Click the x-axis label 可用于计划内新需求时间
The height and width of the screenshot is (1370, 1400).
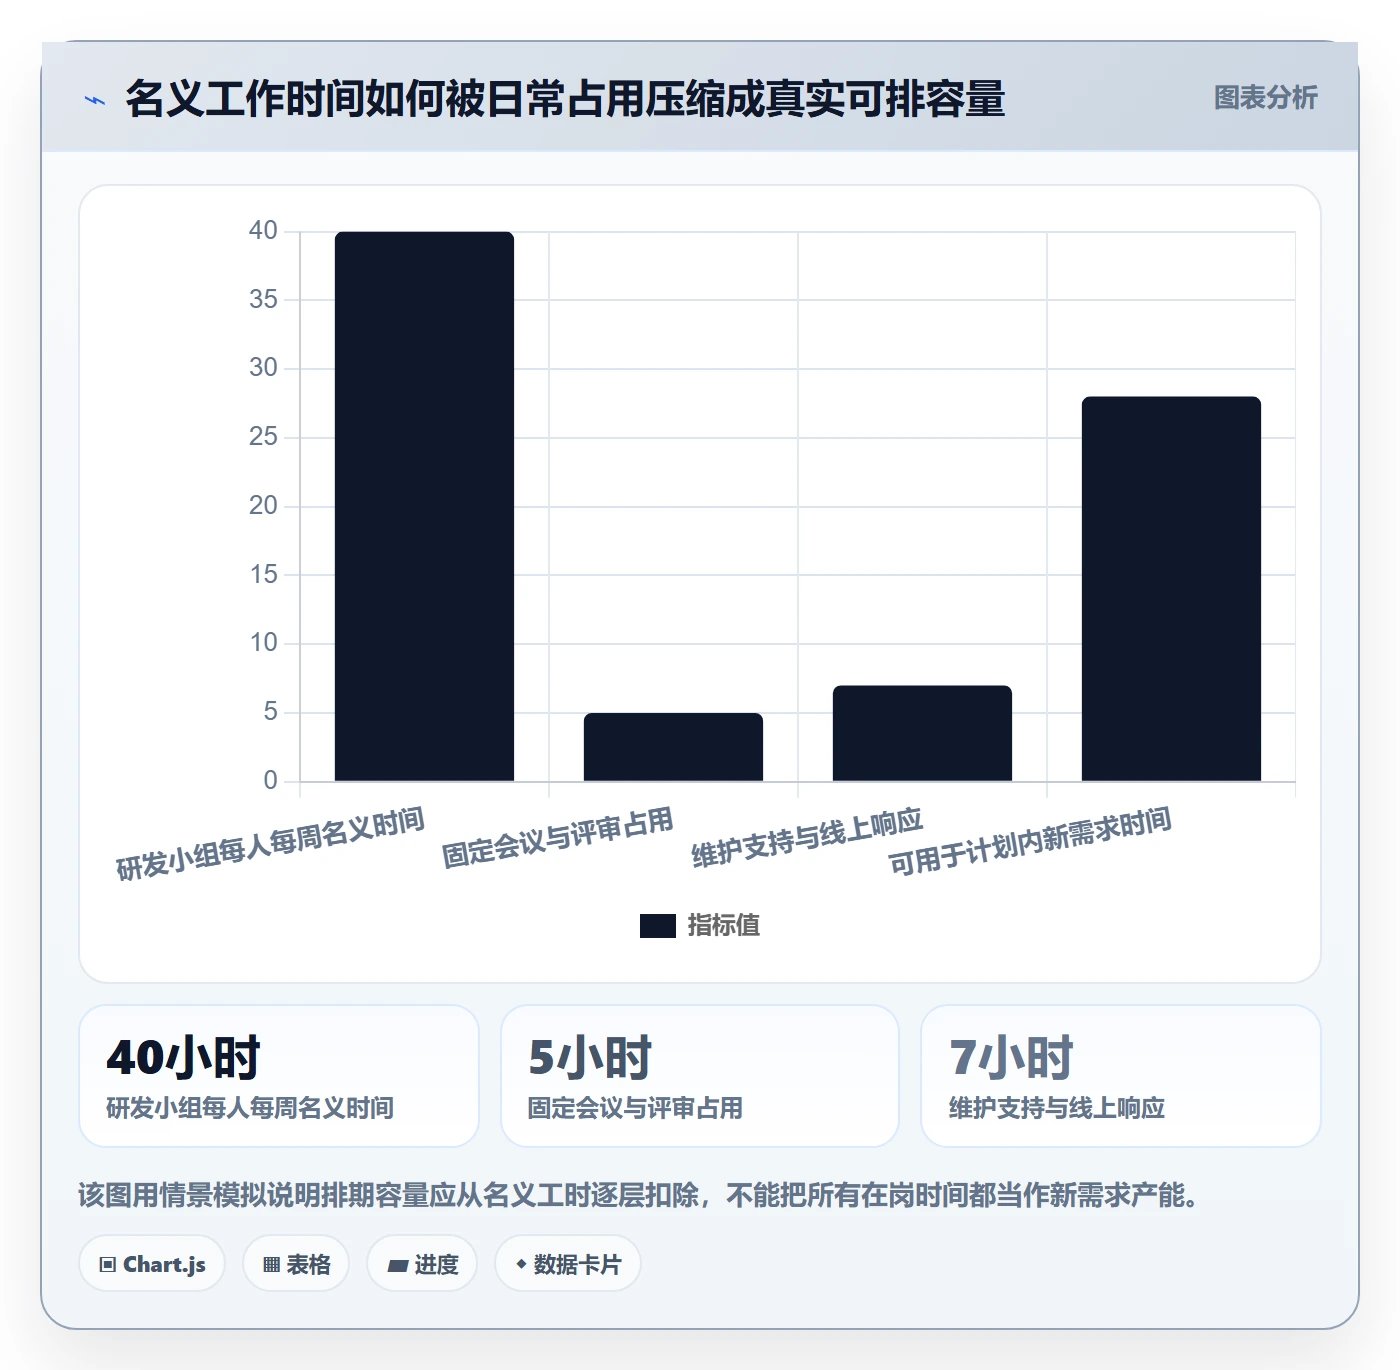(1030, 842)
